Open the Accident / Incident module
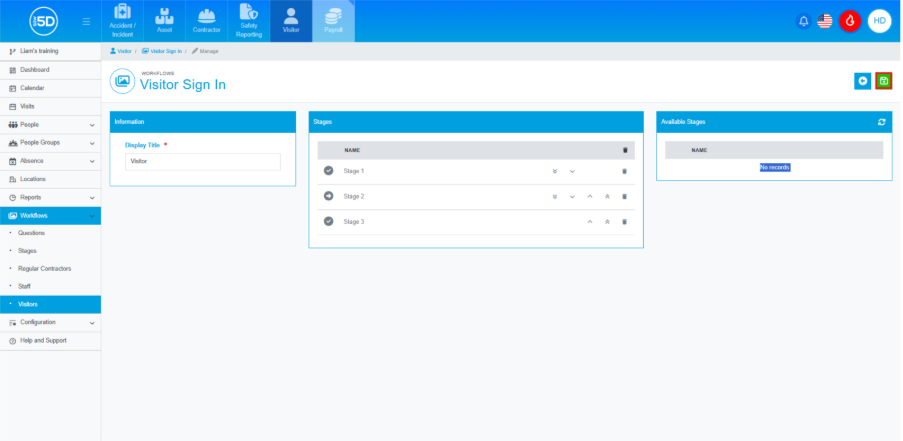The image size is (903, 441). pos(123,21)
